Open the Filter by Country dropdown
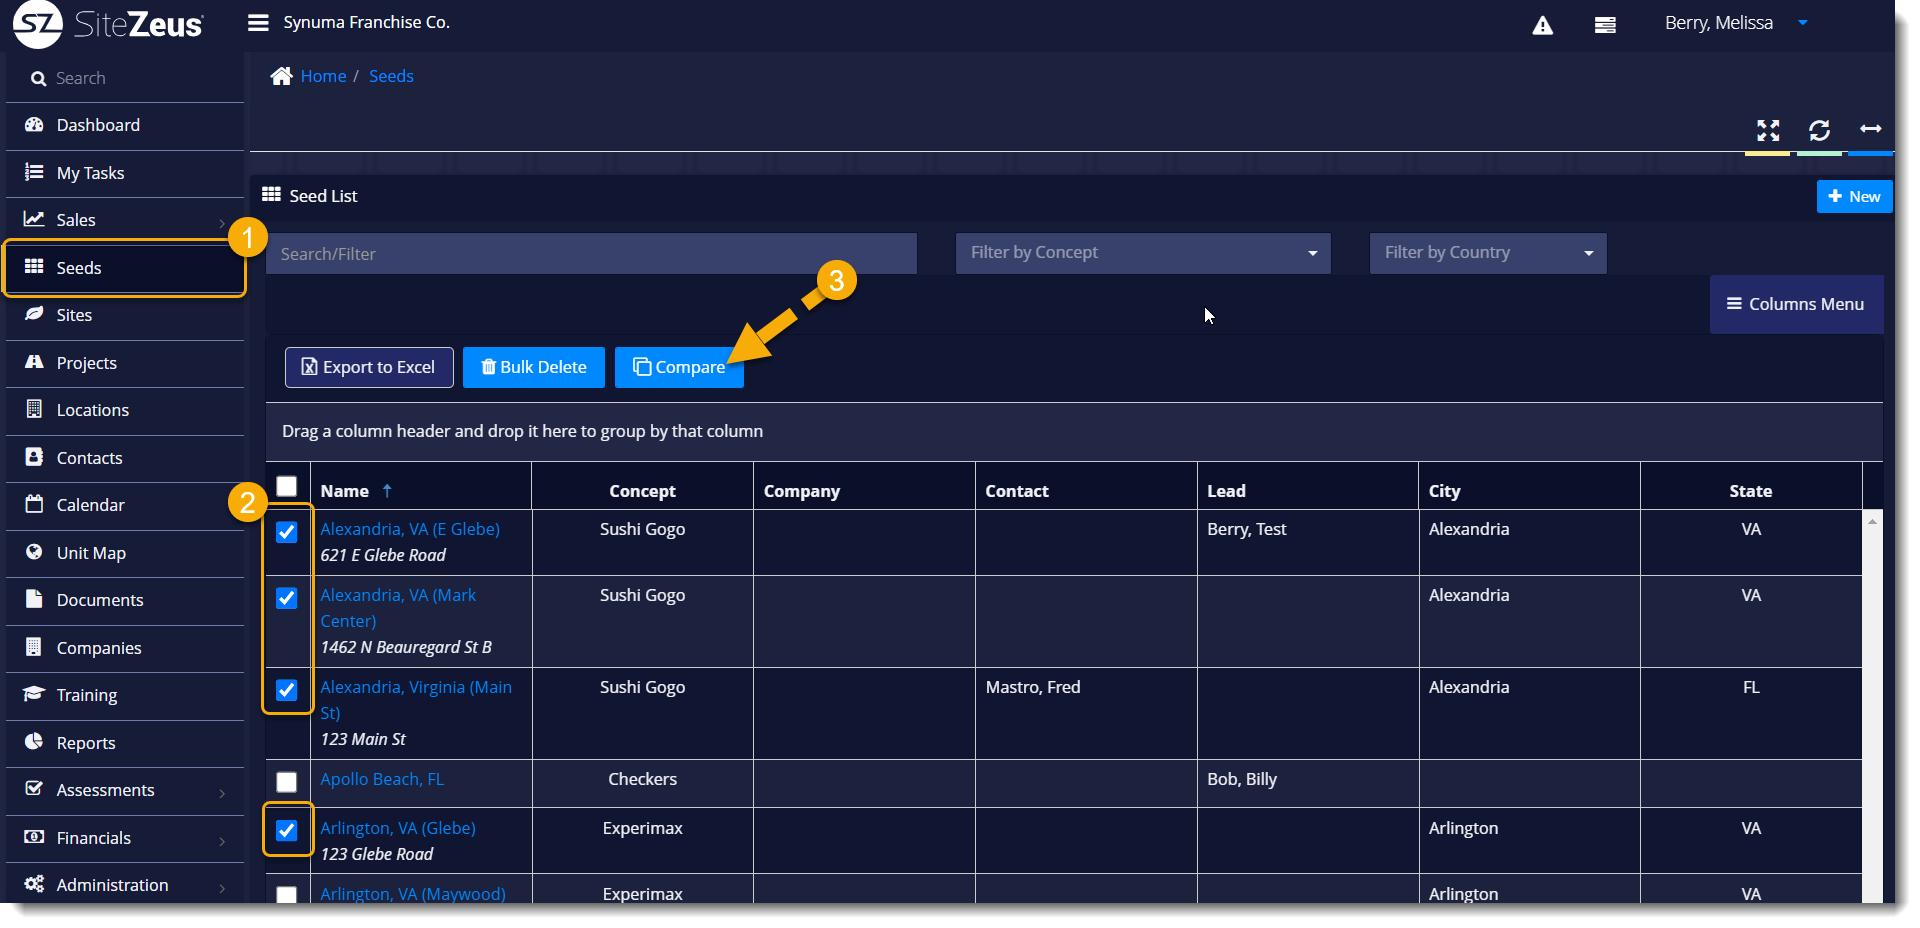 coord(1488,253)
